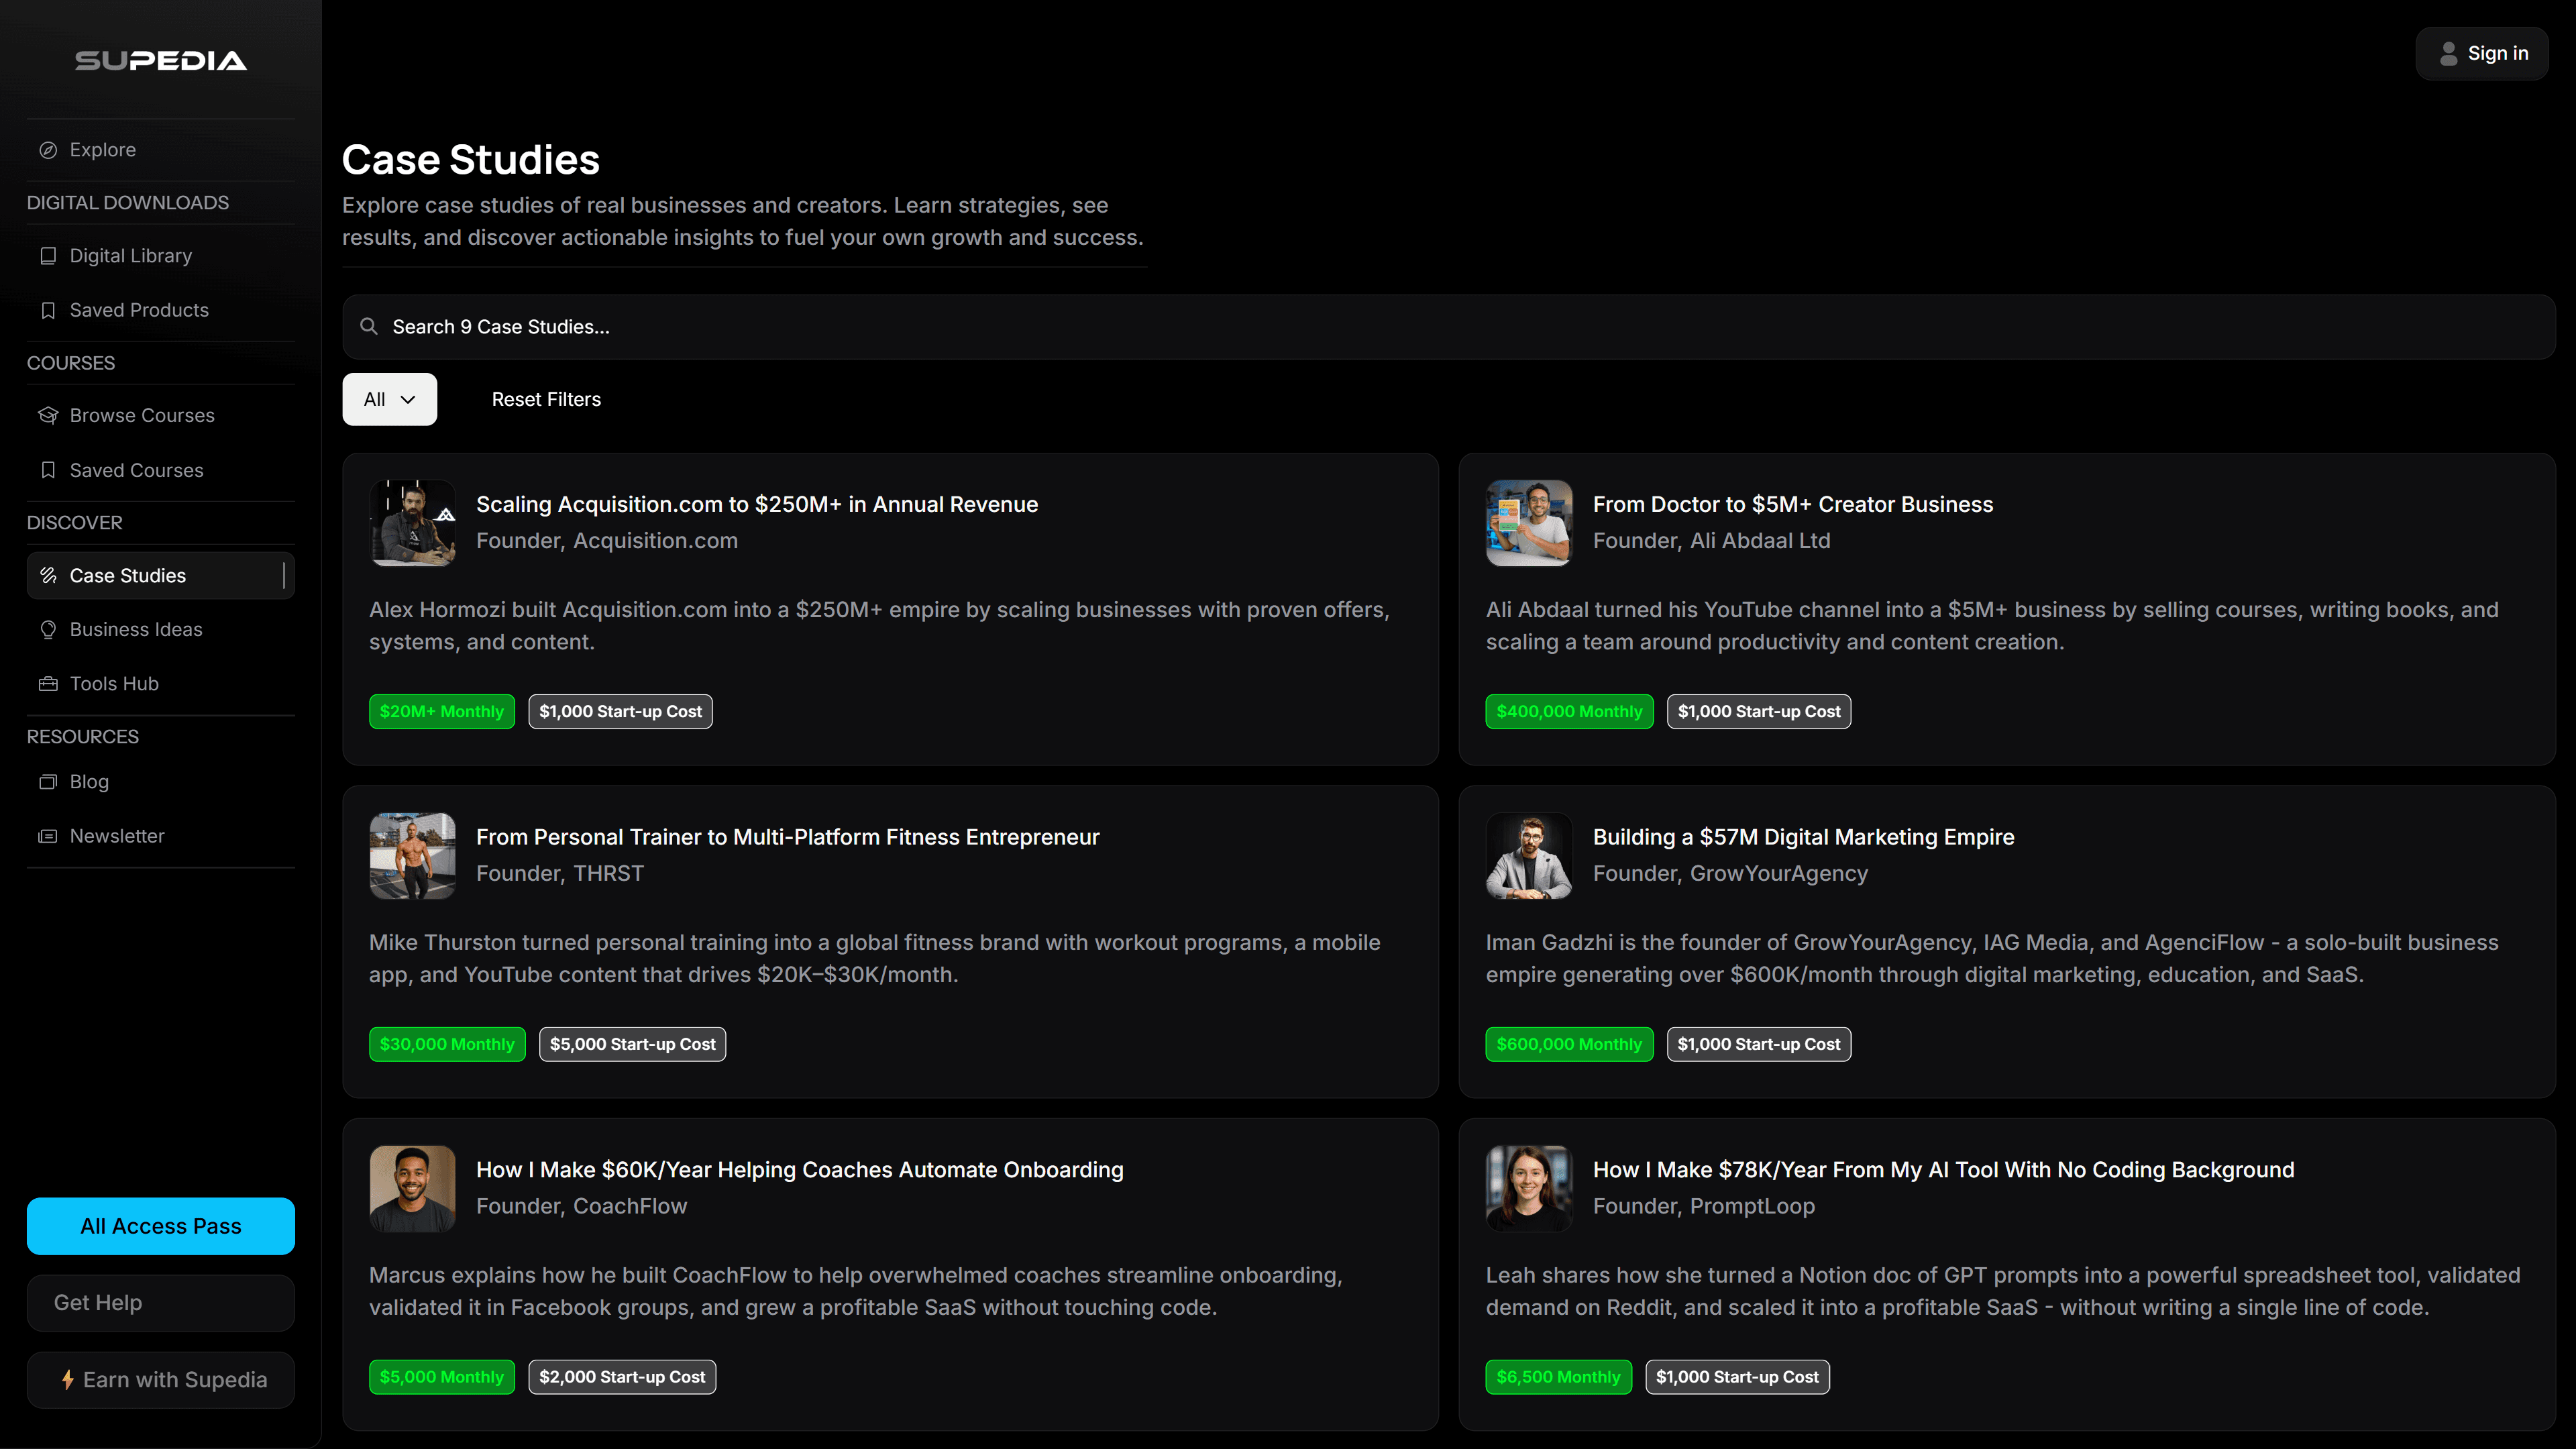Click 'Founder, GrowYourAgency' text
Screen dimensions: 2576x1449
click(x=1730, y=874)
